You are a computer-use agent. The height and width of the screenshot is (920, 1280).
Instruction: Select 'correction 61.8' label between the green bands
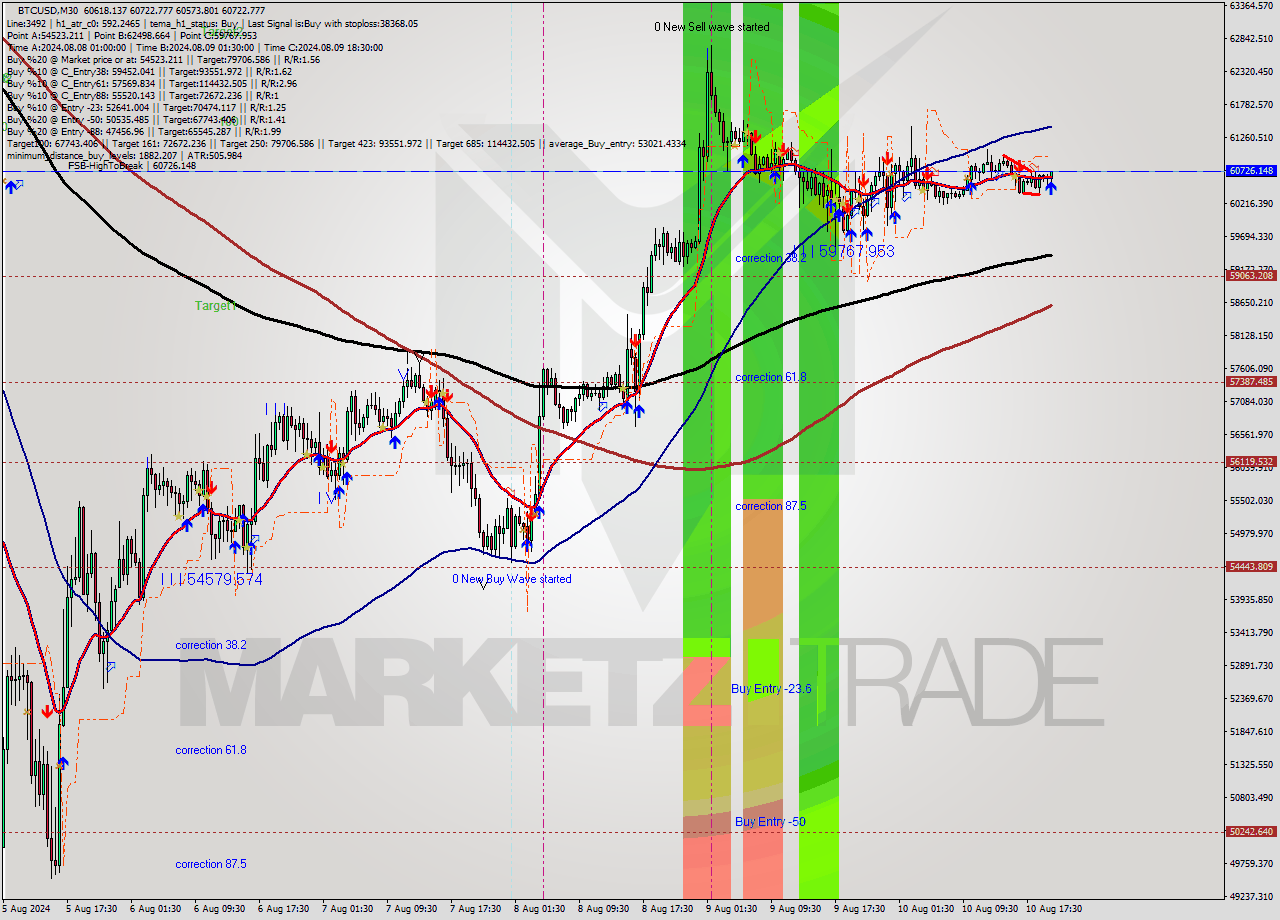click(x=770, y=377)
